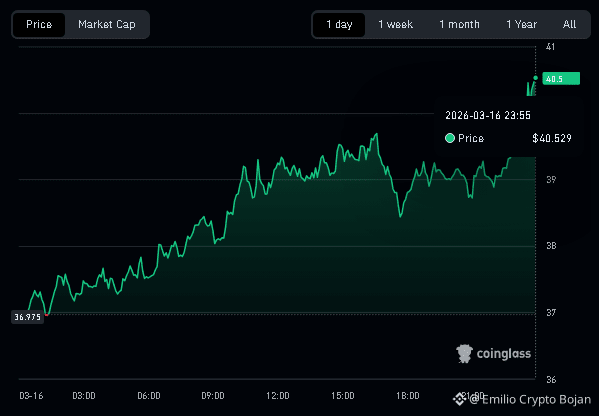Click the 38 price axis label
Image resolution: width=599 pixels, height=416 pixels.
(x=551, y=246)
